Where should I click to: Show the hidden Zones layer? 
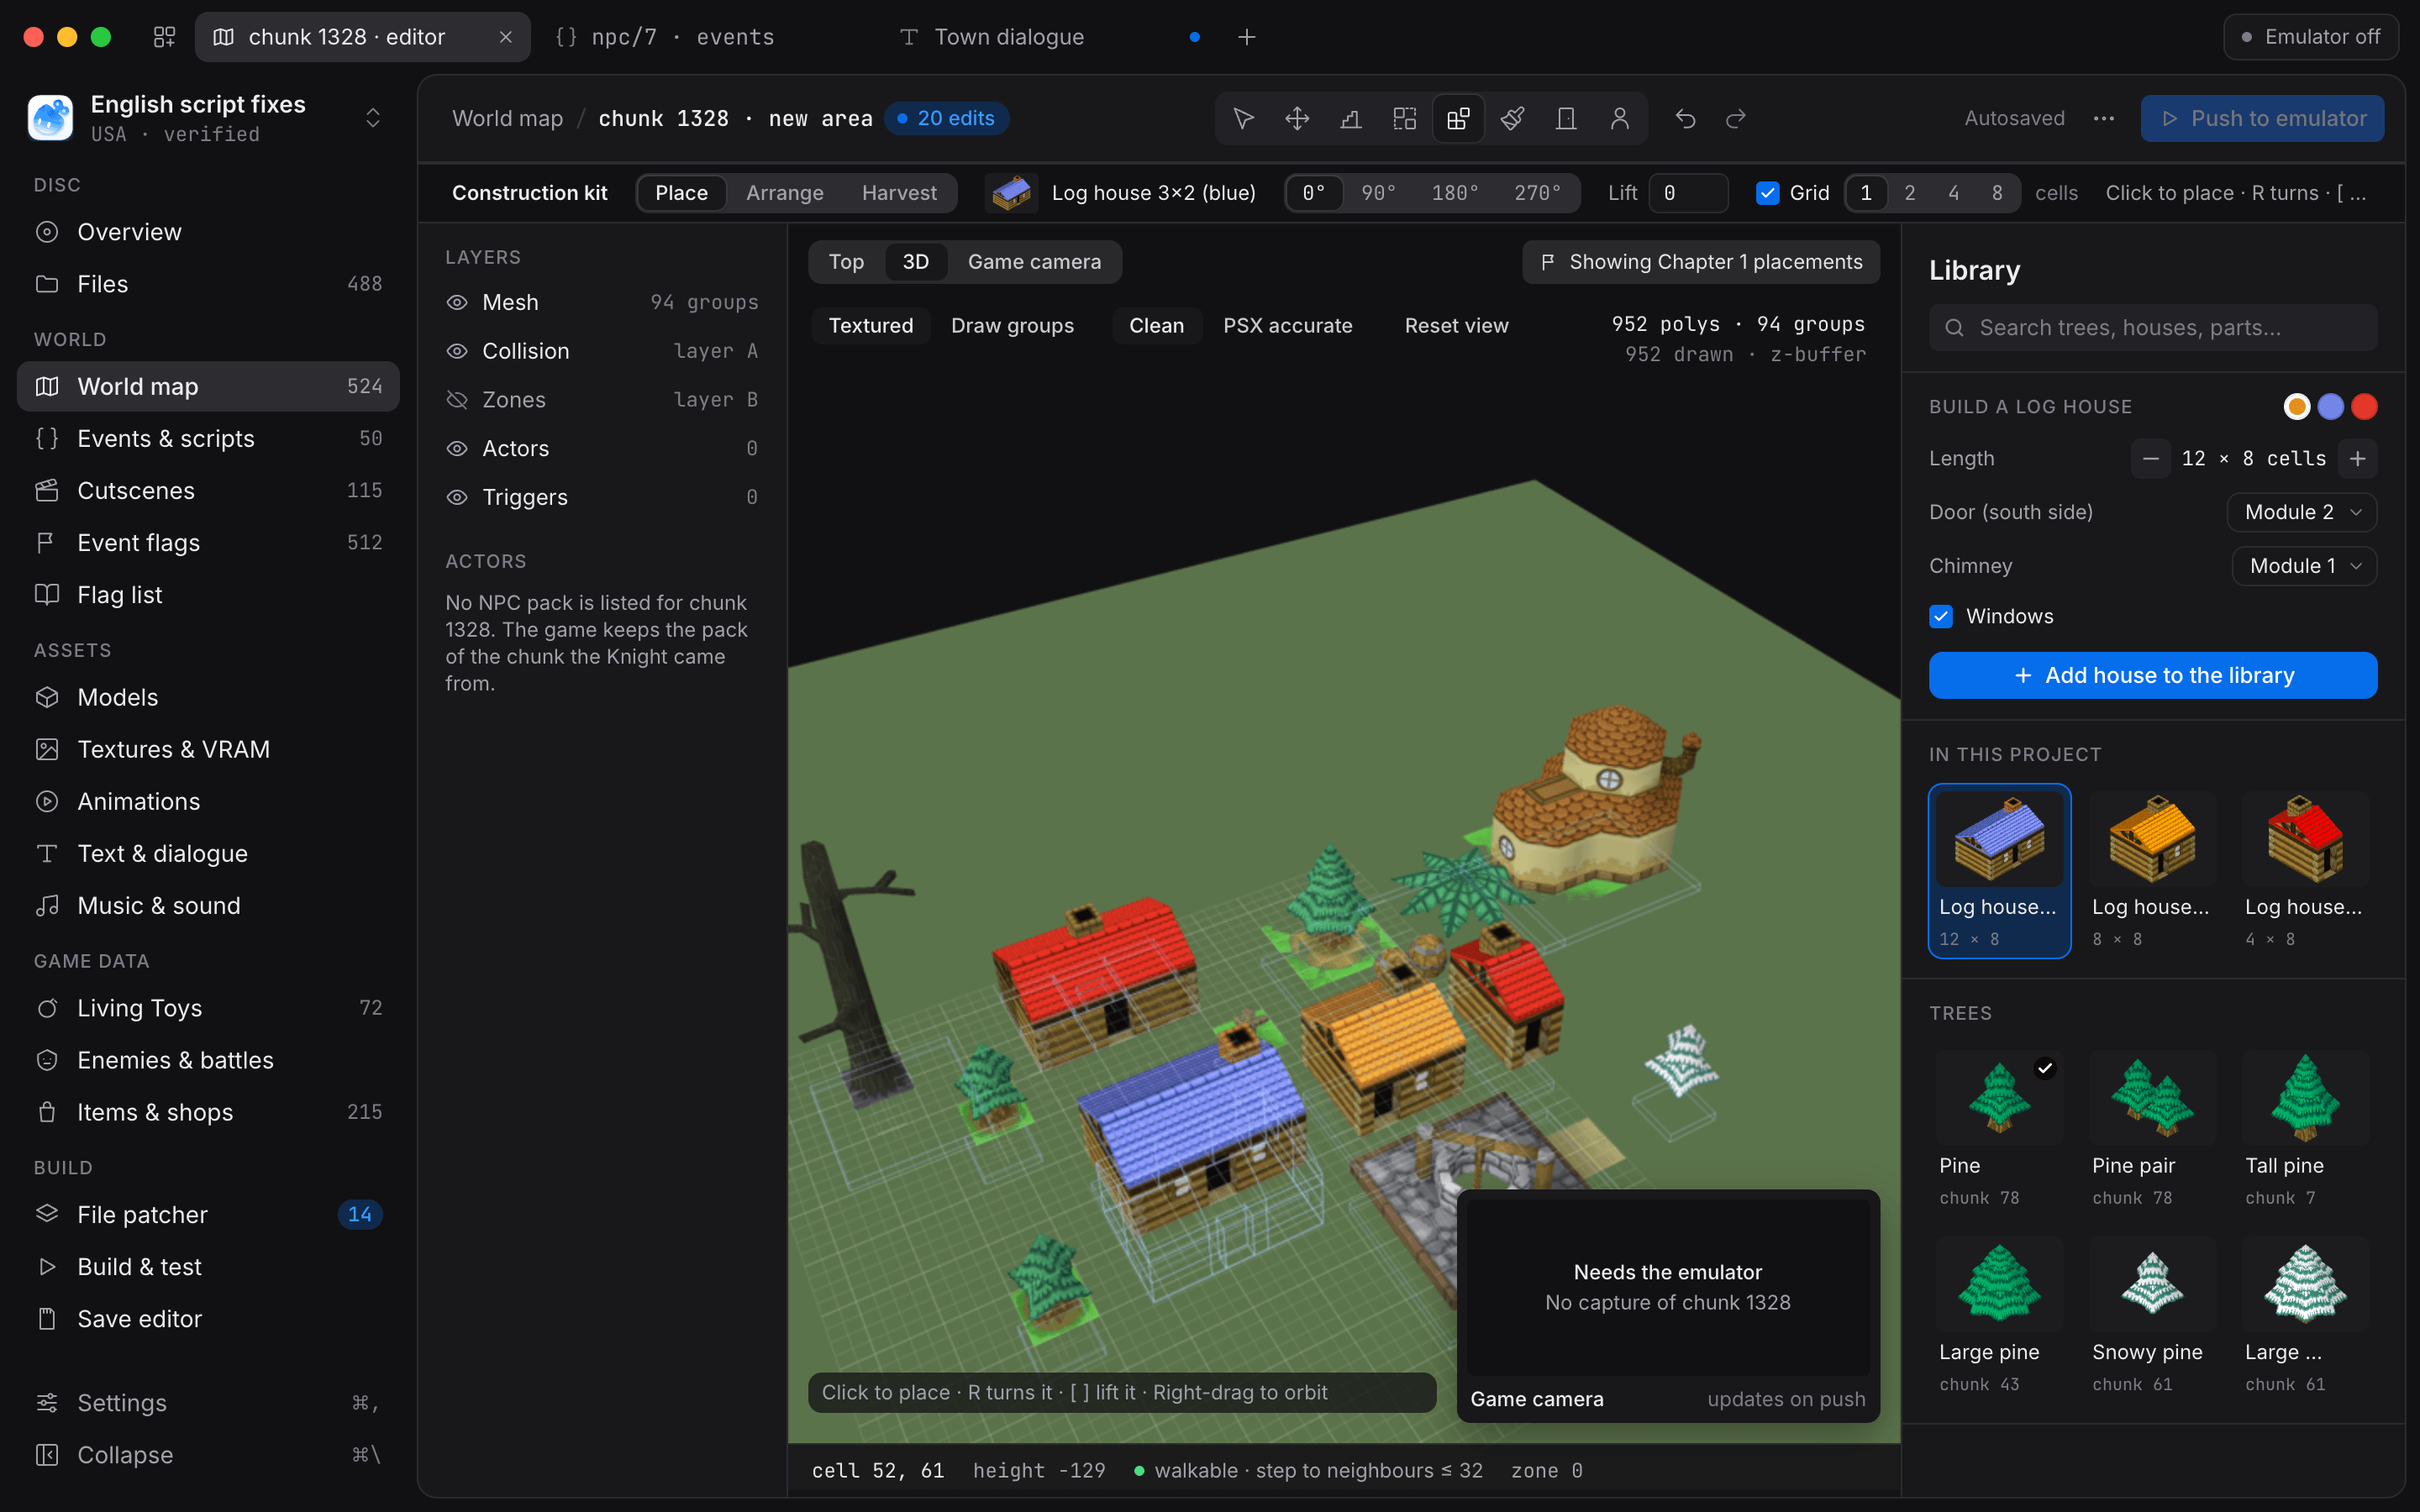[x=457, y=400]
